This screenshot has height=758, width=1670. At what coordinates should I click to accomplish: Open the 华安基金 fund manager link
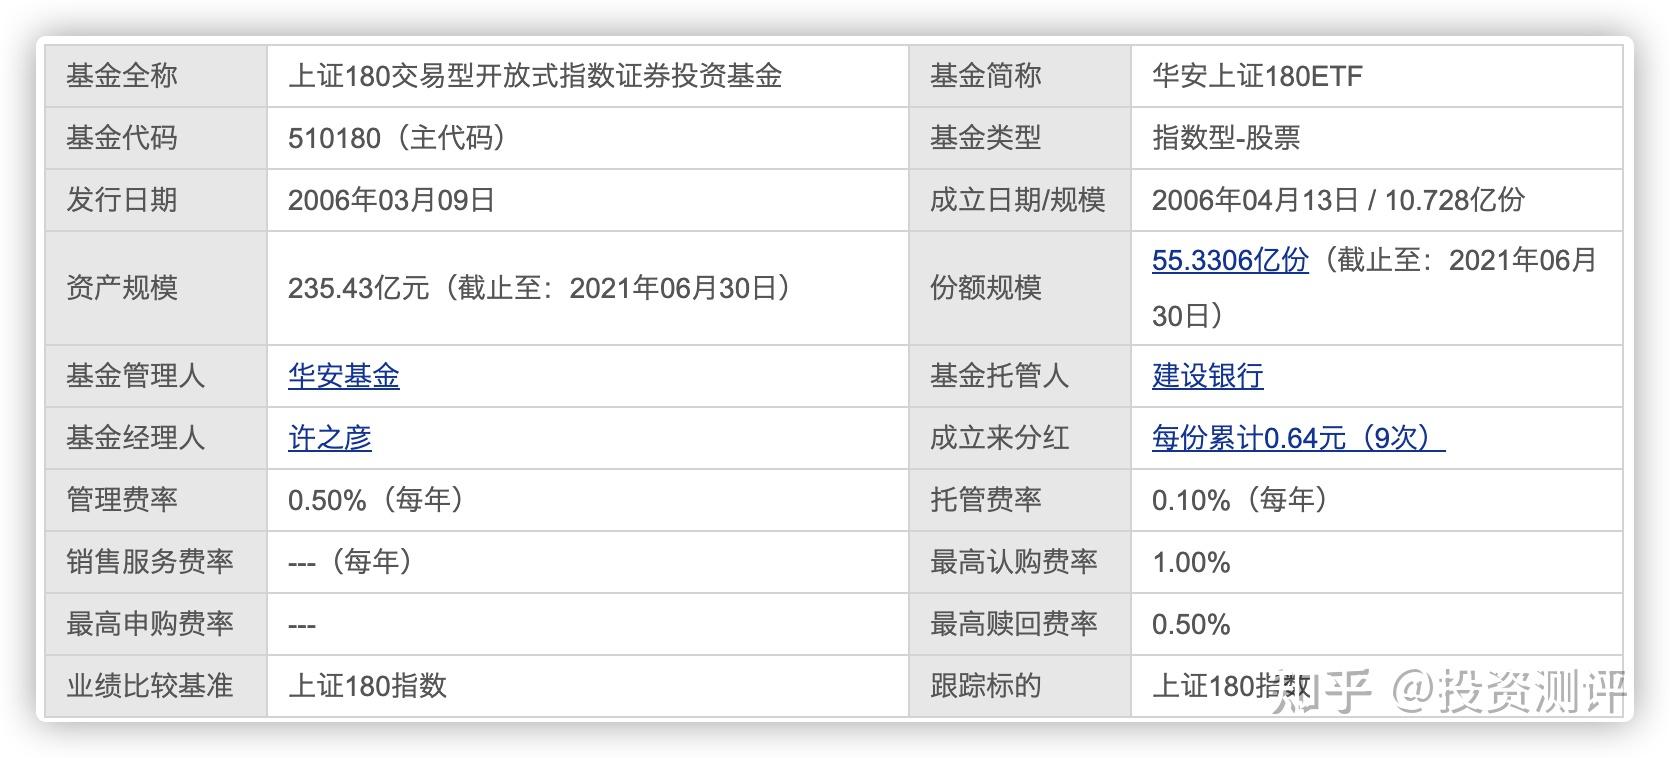click(343, 376)
